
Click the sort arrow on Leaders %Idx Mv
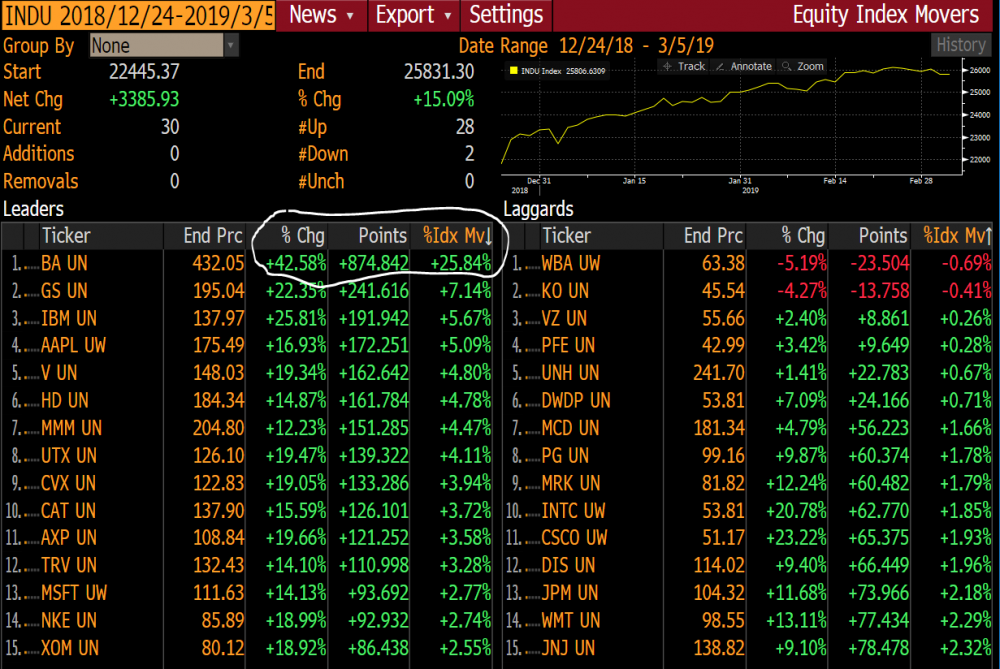(x=489, y=236)
